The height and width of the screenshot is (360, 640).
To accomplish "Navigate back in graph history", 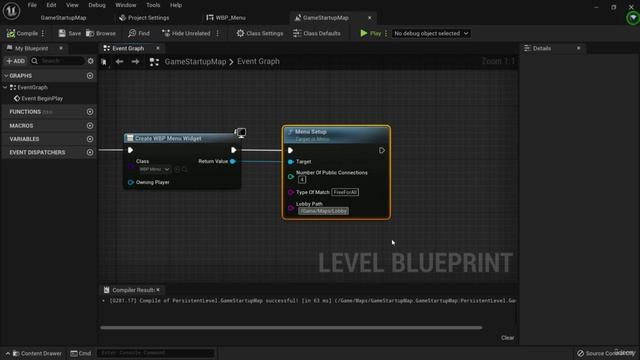I will coord(119,62).
